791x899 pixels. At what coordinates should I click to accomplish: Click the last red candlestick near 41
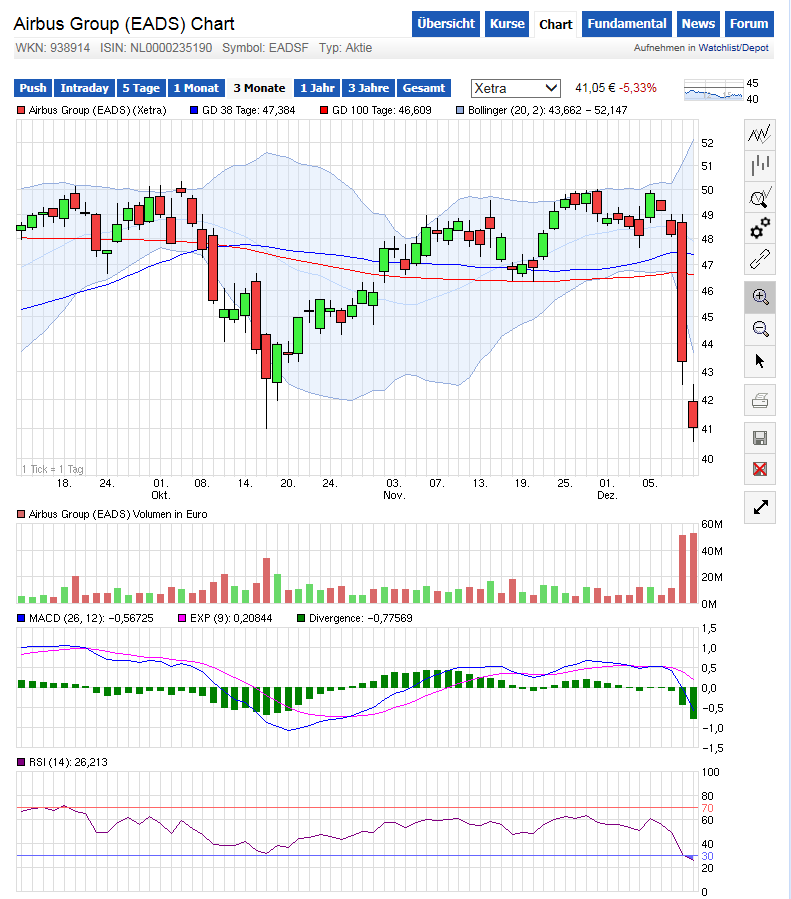pos(693,414)
